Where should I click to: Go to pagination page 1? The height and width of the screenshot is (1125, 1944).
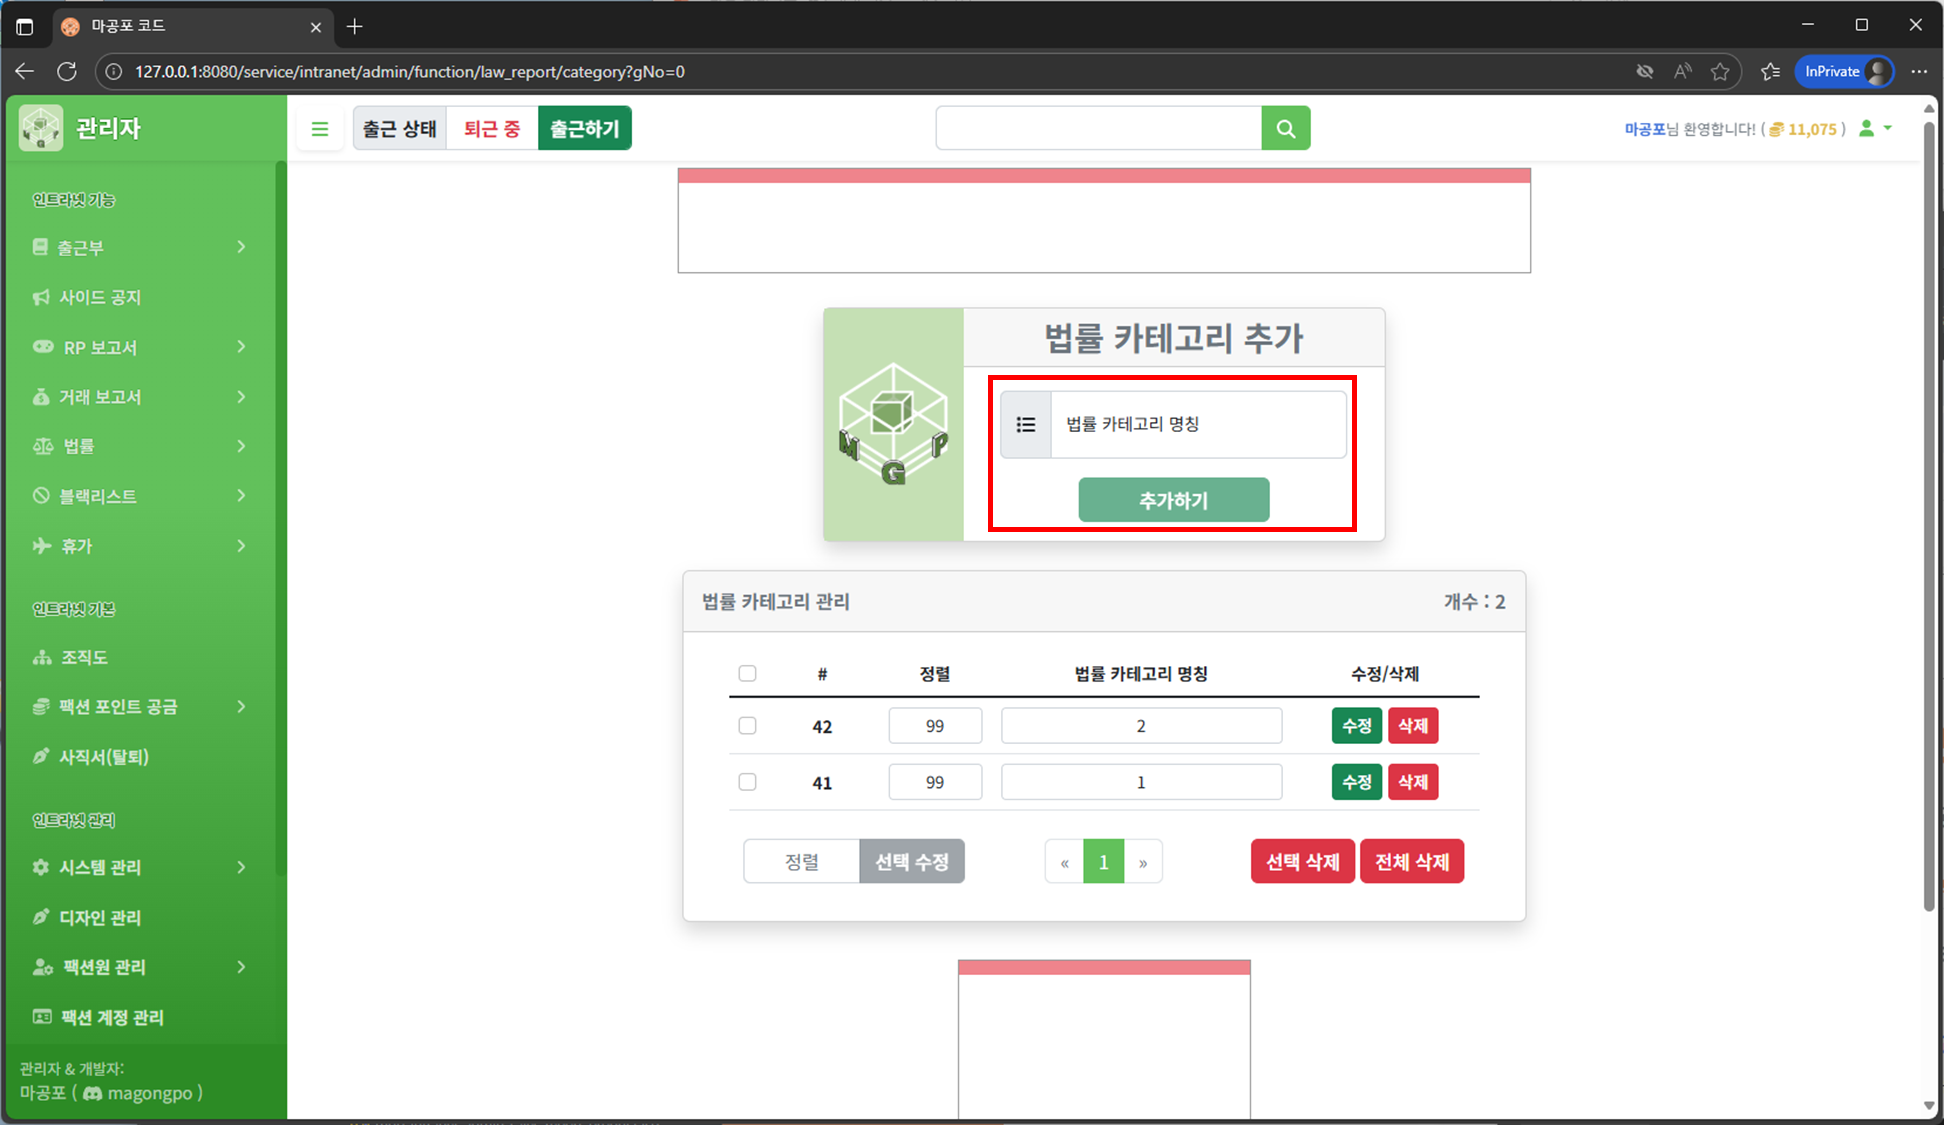(x=1104, y=861)
